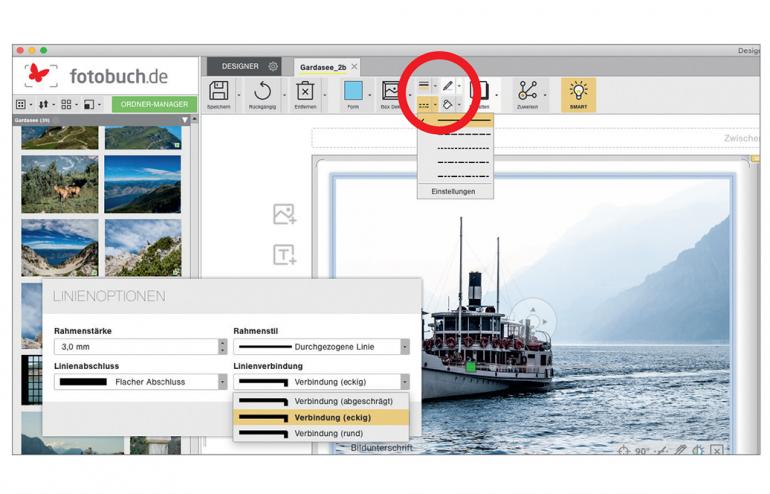Click the Entfernen trash icon
The width and height of the screenshot is (770, 494).
click(305, 91)
